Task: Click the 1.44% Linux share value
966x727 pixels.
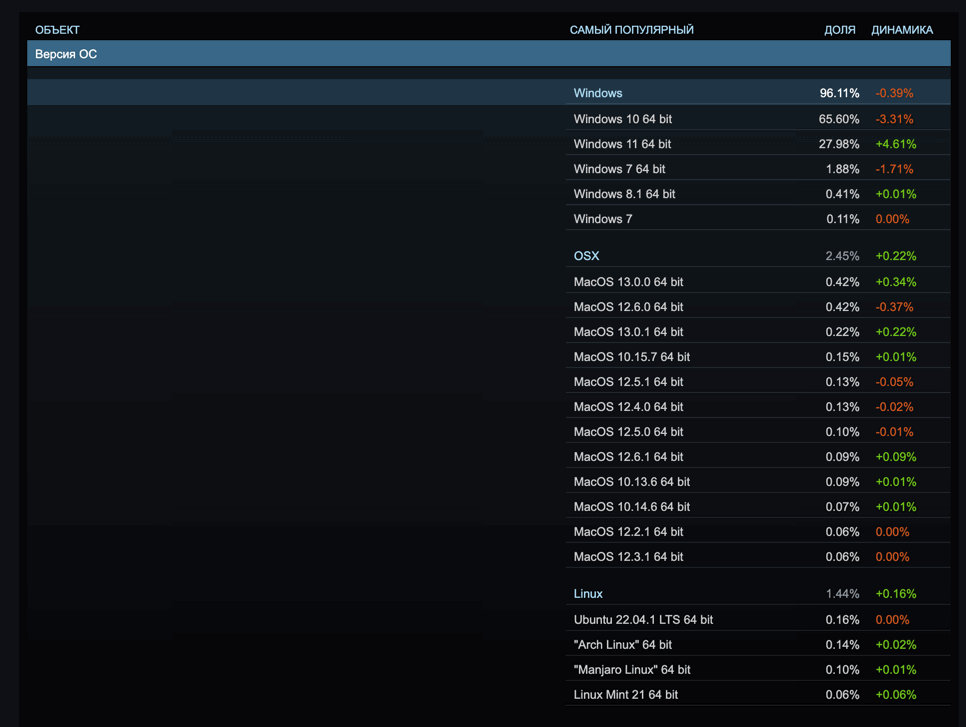Action: [842, 594]
